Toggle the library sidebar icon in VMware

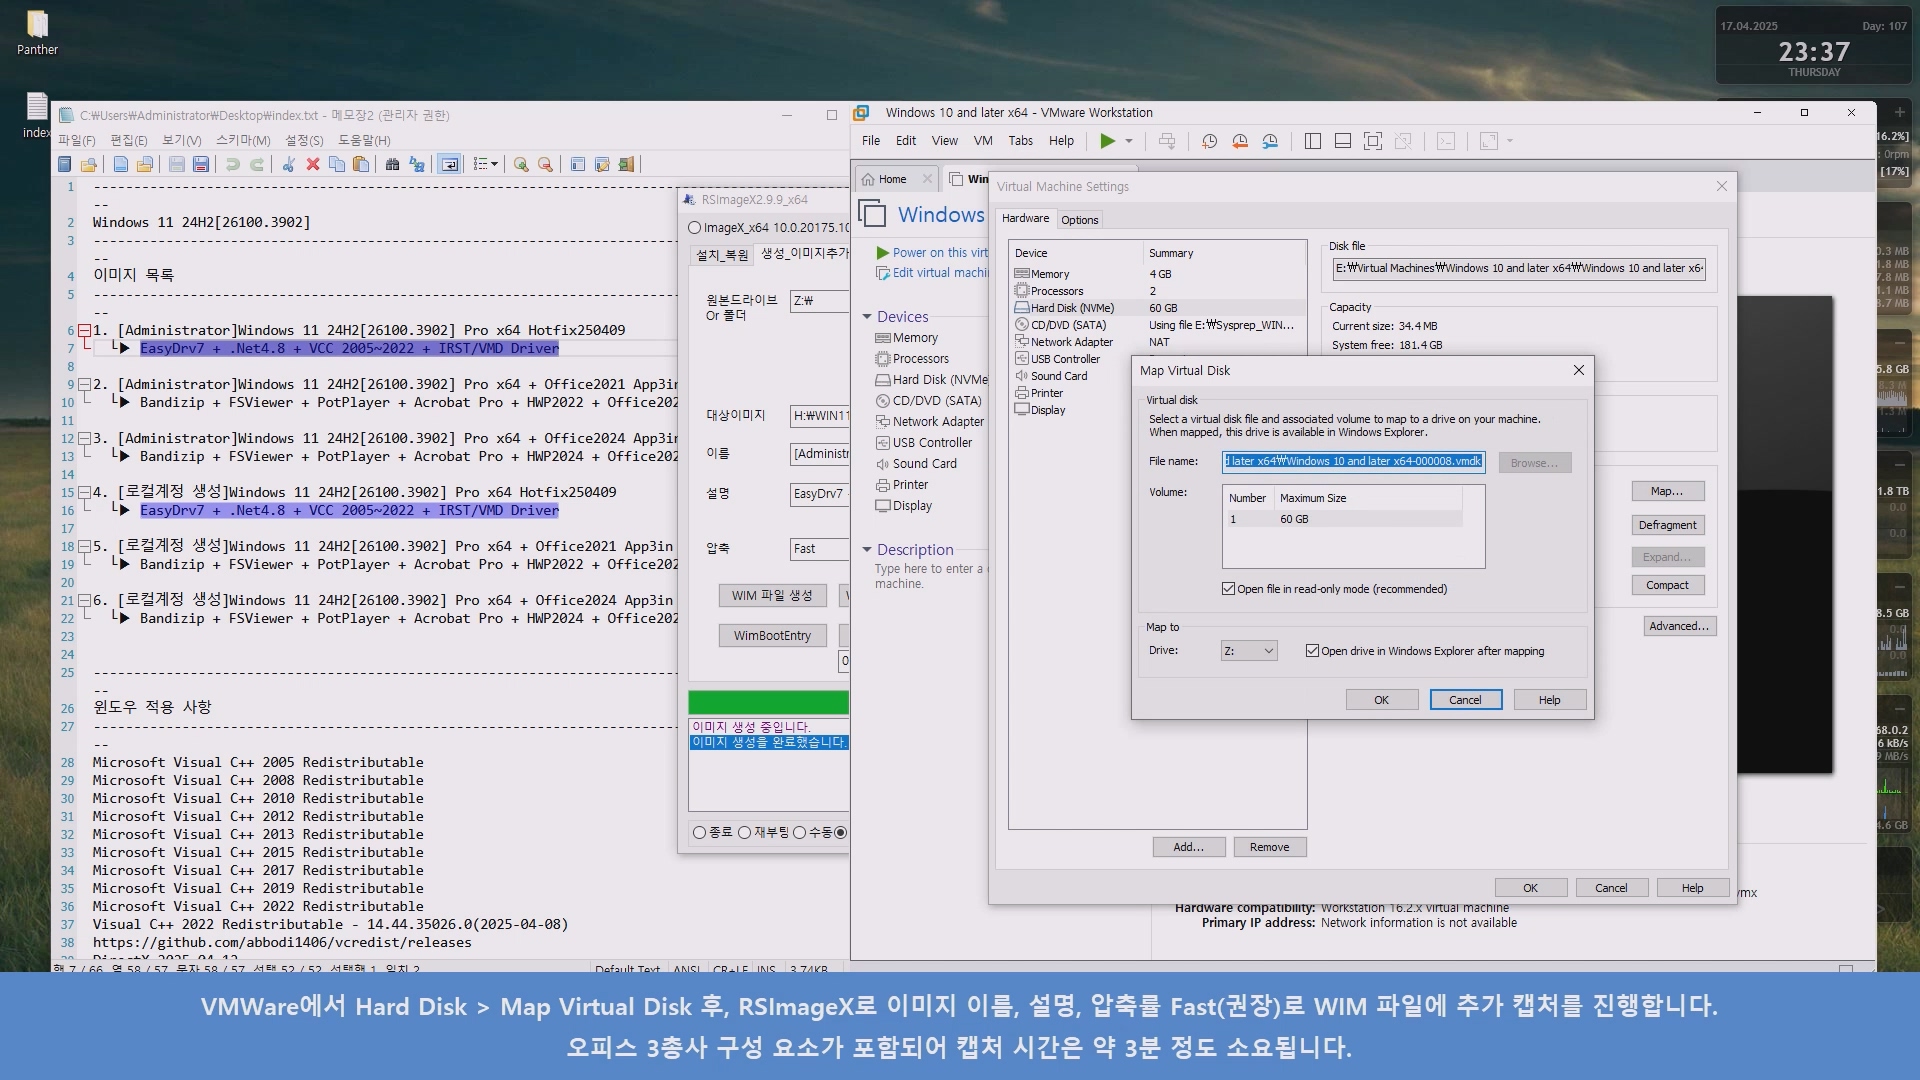[1313, 141]
